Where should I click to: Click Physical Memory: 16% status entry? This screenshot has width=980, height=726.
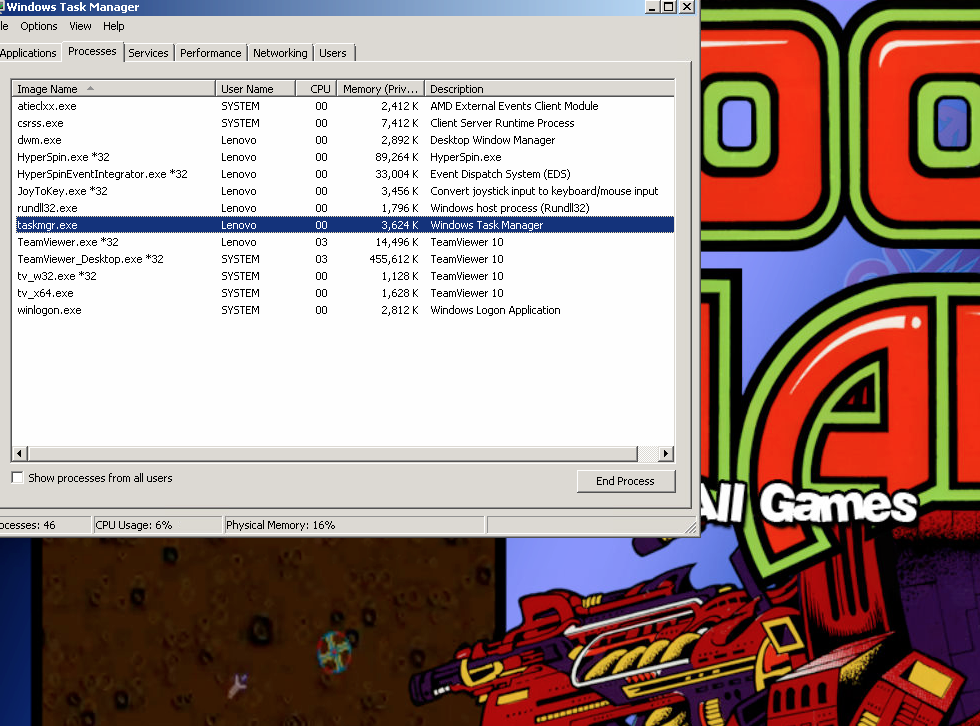point(281,525)
